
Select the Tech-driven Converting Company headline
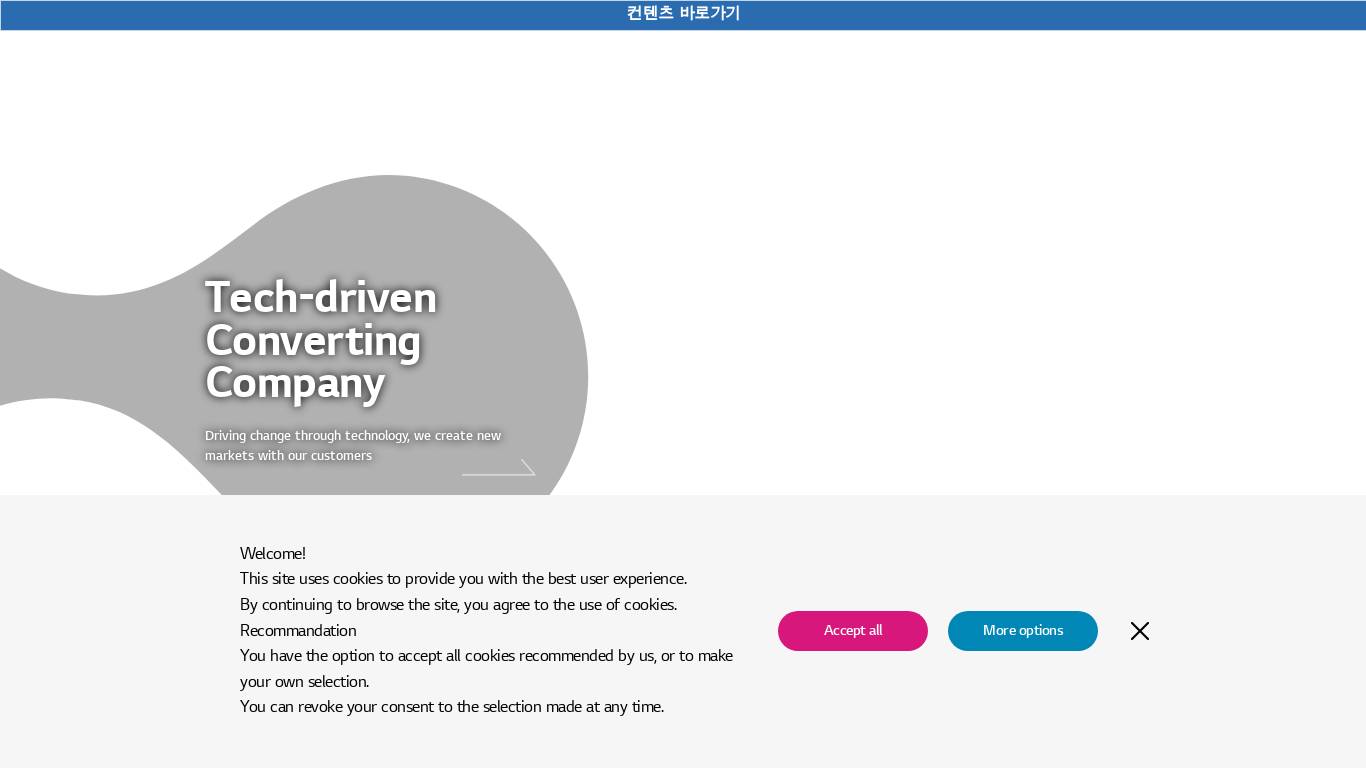pos(321,340)
